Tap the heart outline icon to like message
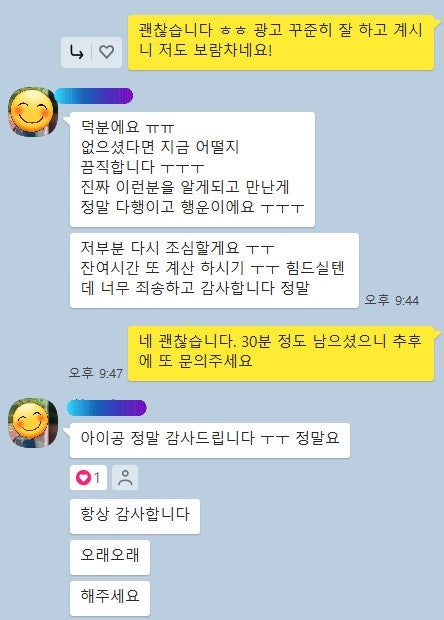The width and height of the screenshot is (444, 620). pyautogui.click(x=106, y=52)
